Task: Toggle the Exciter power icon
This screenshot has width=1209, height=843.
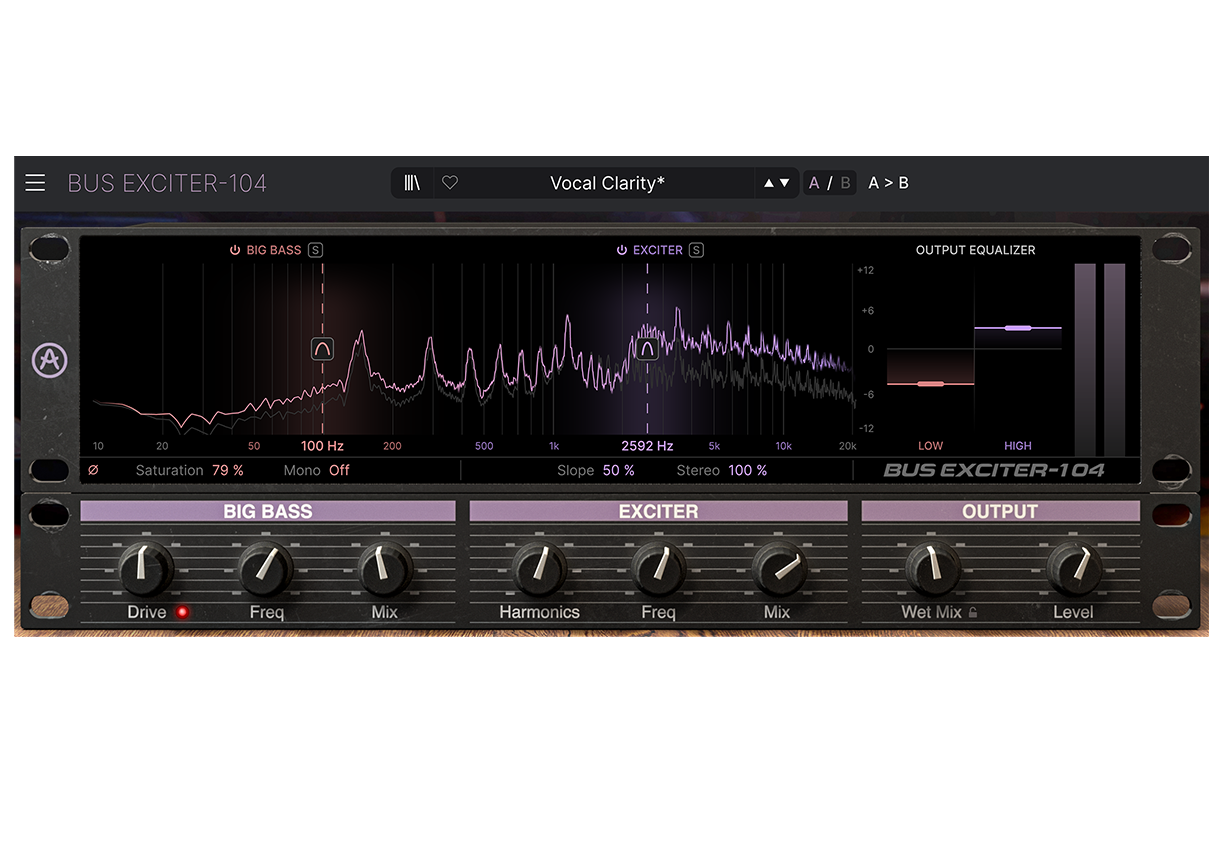Action: 621,250
